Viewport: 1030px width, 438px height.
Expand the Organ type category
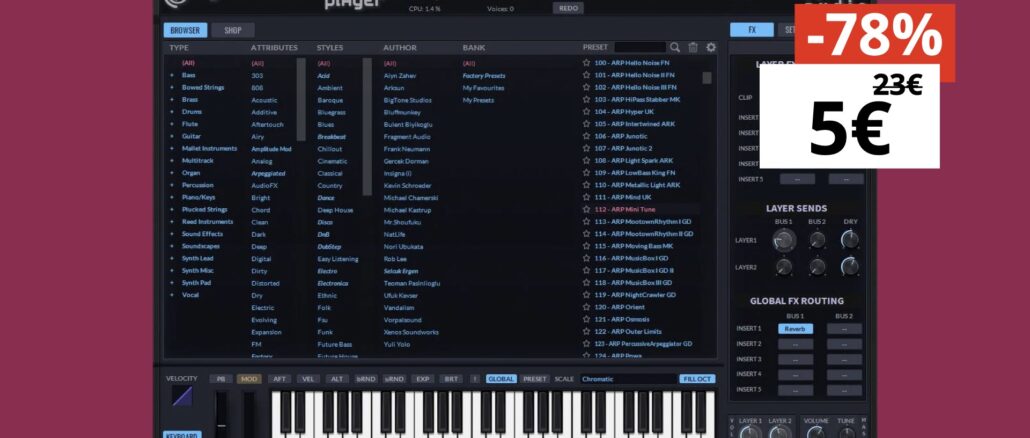pyautogui.click(x=172, y=173)
